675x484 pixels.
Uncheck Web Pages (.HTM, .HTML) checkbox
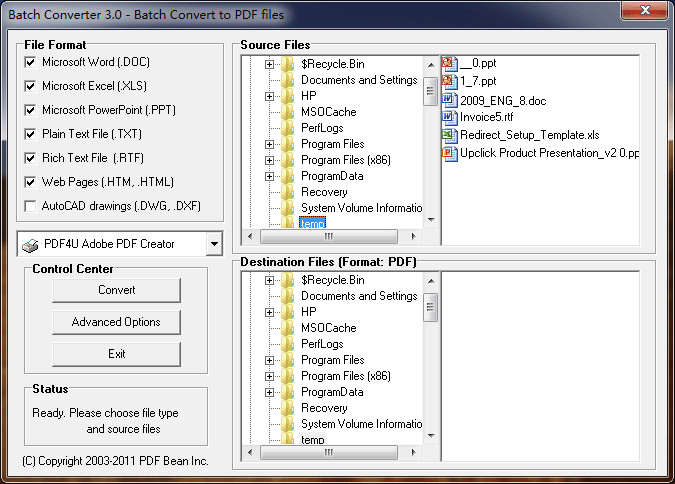coord(30,182)
